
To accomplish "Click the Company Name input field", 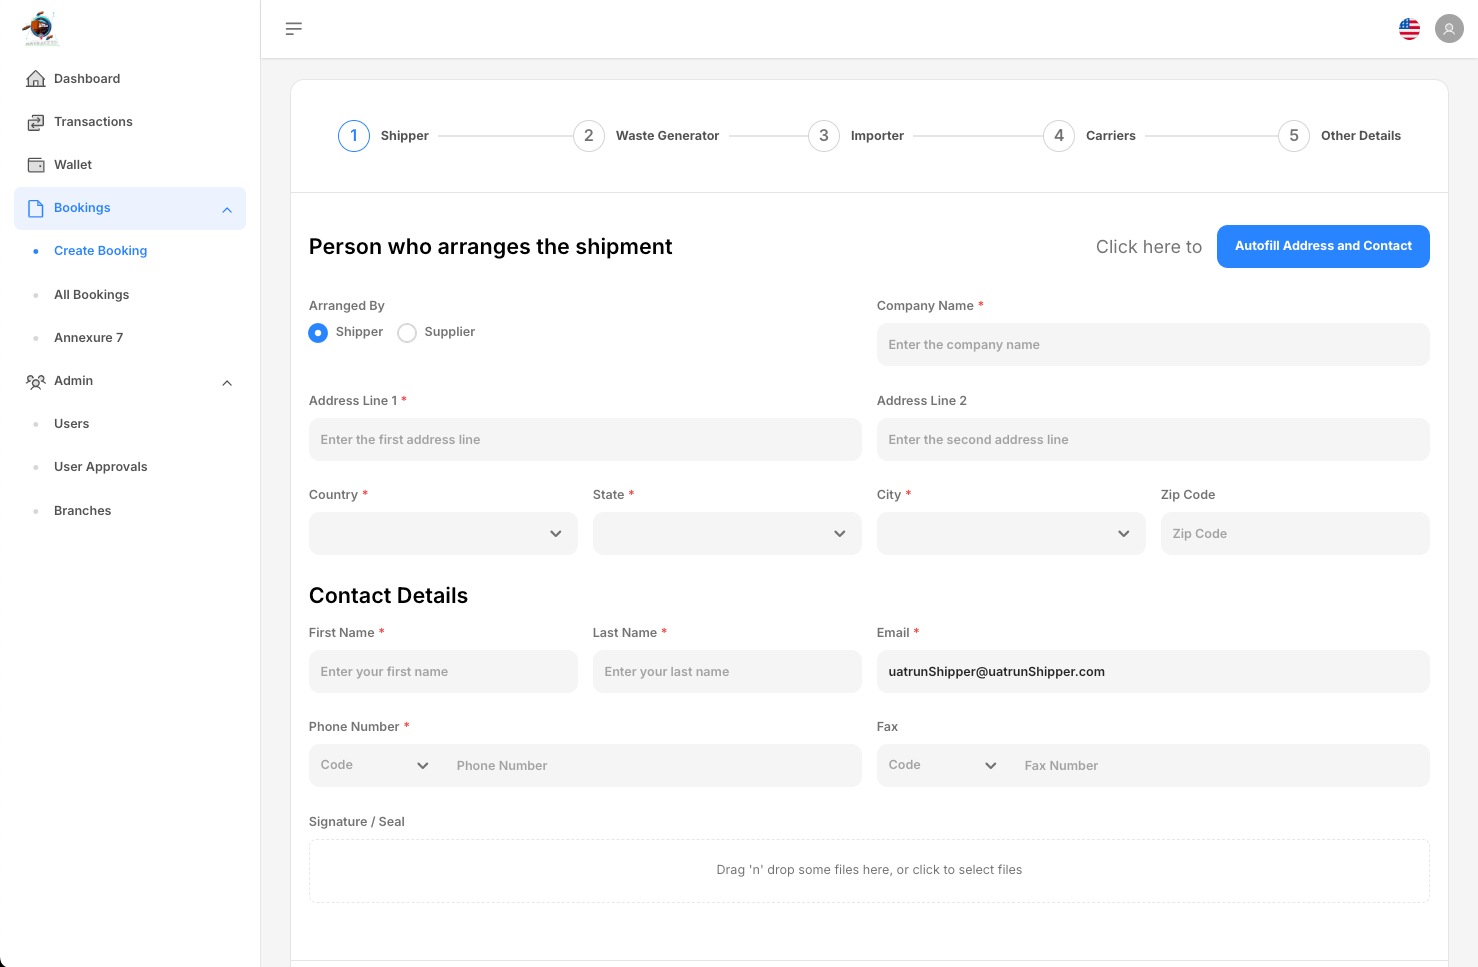I will (x=1153, y=345).
